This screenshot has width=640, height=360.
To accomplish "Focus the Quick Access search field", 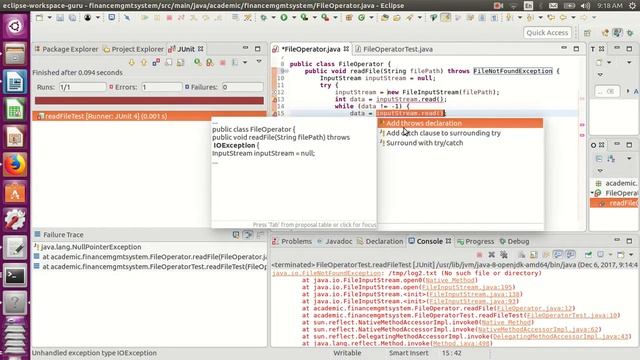I will click(547, 33).
